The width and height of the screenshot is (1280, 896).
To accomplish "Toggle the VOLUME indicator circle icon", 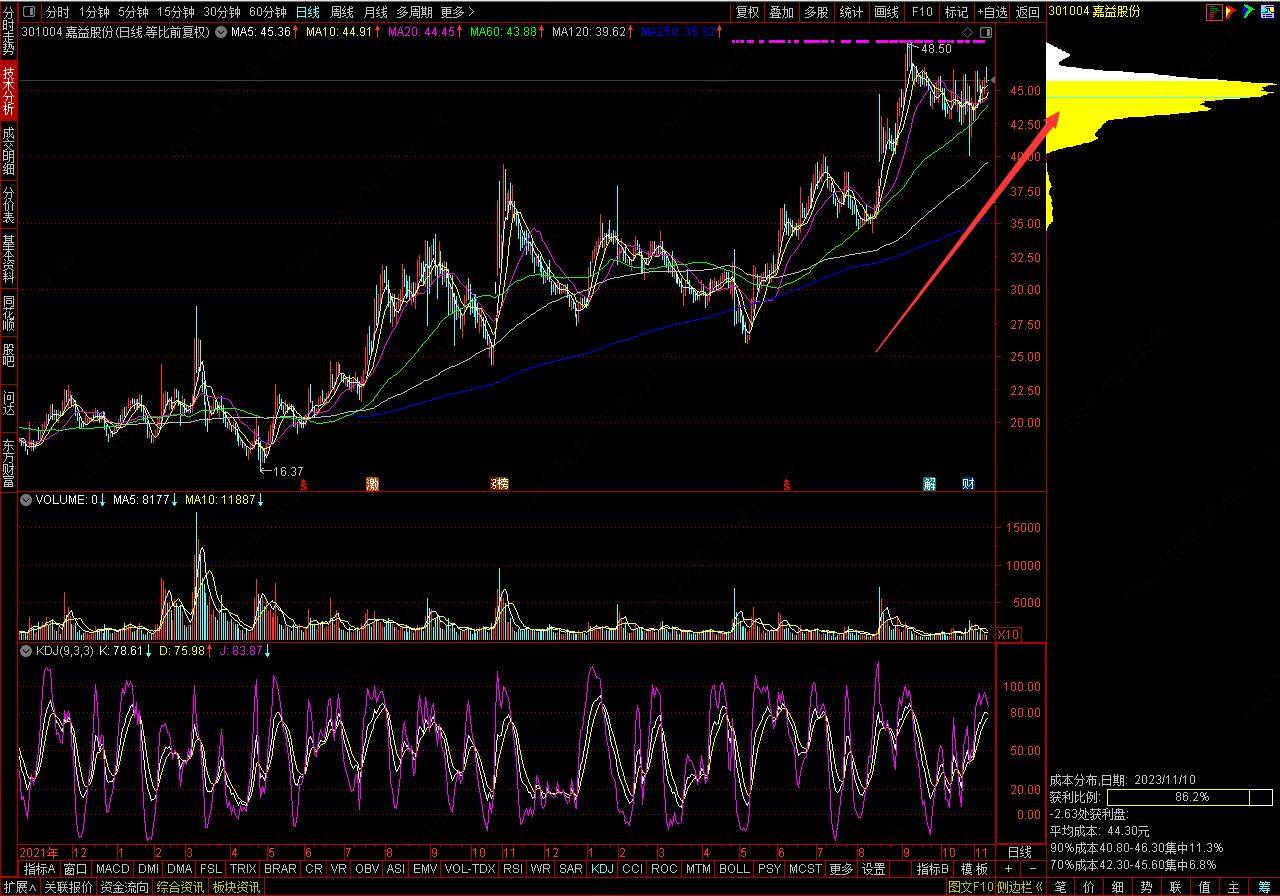I will click(x=27, y=499).
